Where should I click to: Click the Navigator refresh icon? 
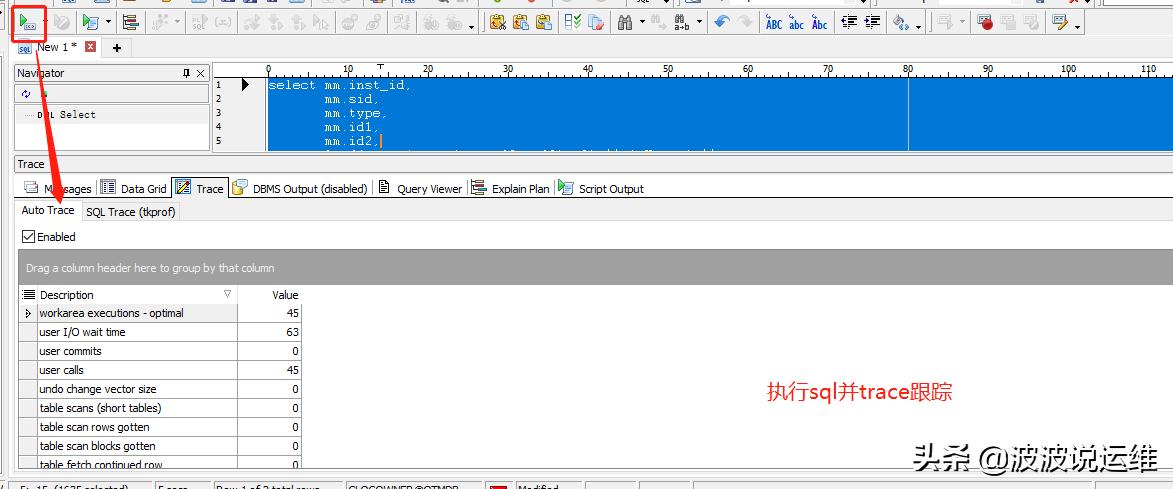point(26,93)
